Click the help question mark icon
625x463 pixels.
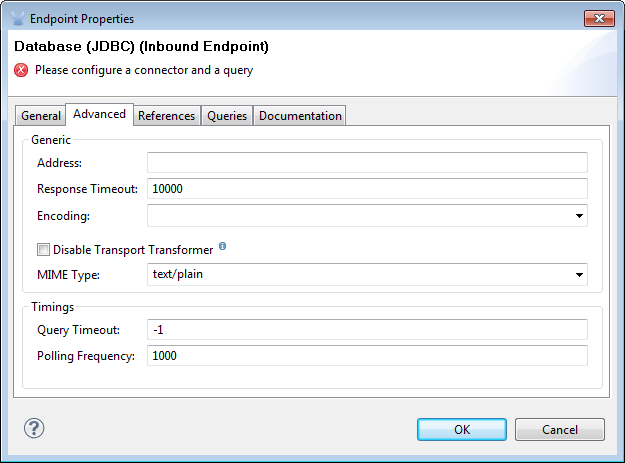pyautogui.click(x=34, y=428)
